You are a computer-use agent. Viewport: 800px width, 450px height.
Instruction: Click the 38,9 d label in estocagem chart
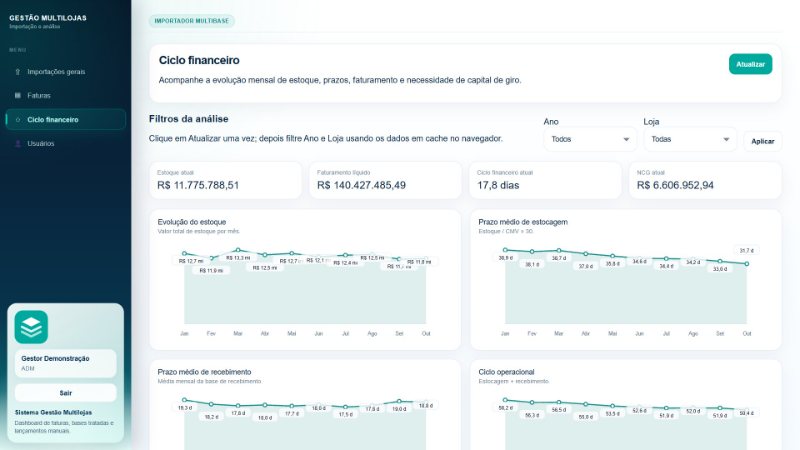pos(506,258)
